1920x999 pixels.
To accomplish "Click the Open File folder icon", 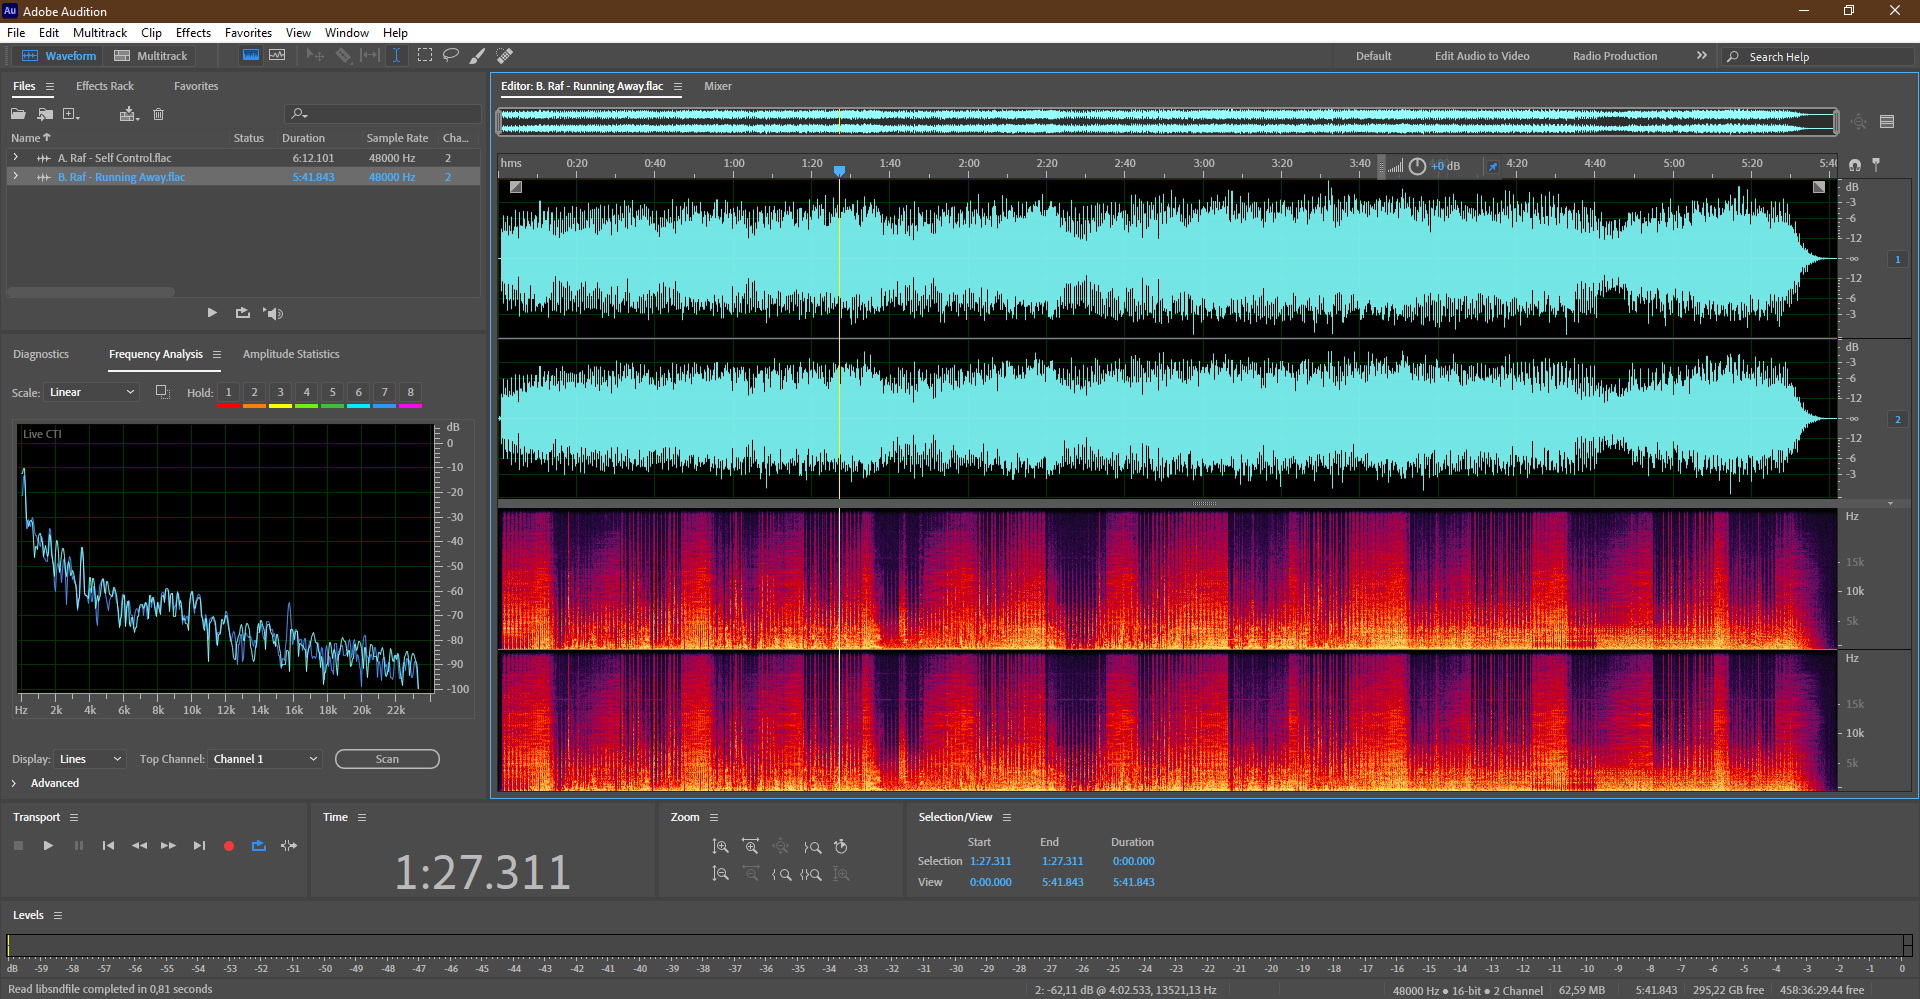I will click(x=18, y=114).
